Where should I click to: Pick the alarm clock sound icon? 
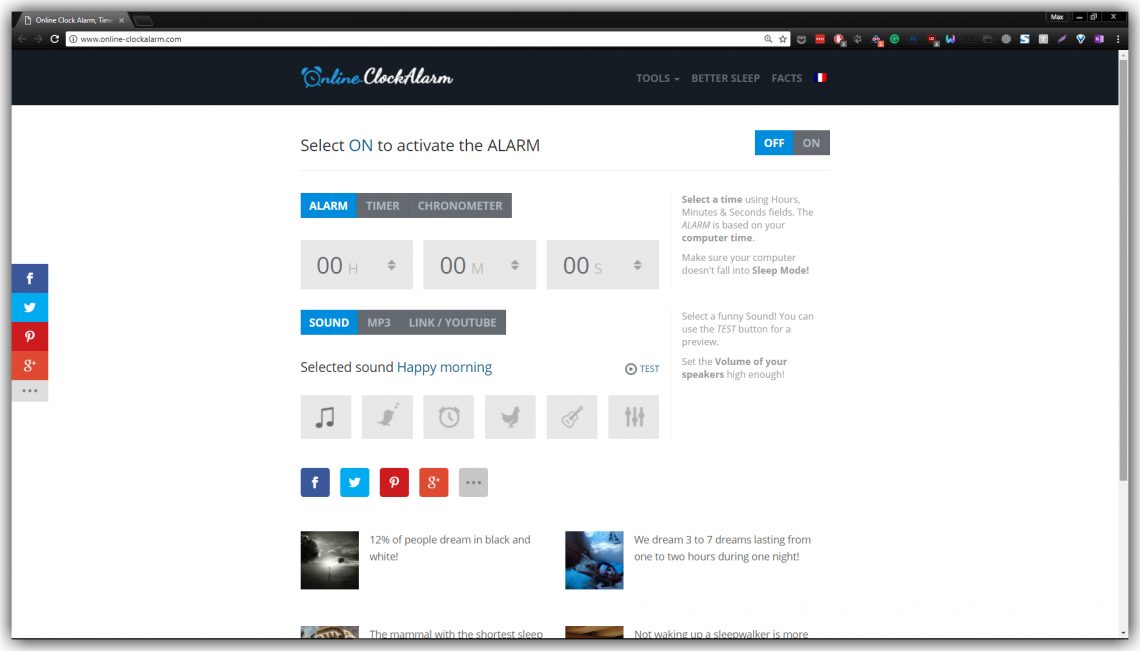pyautogui.click(x=449, y=417)
